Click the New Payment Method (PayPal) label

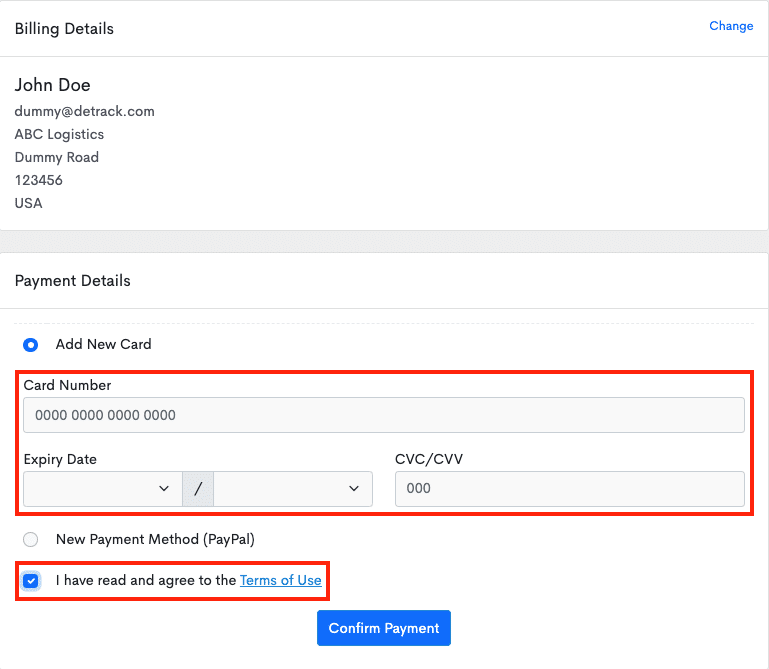[155, 539]
